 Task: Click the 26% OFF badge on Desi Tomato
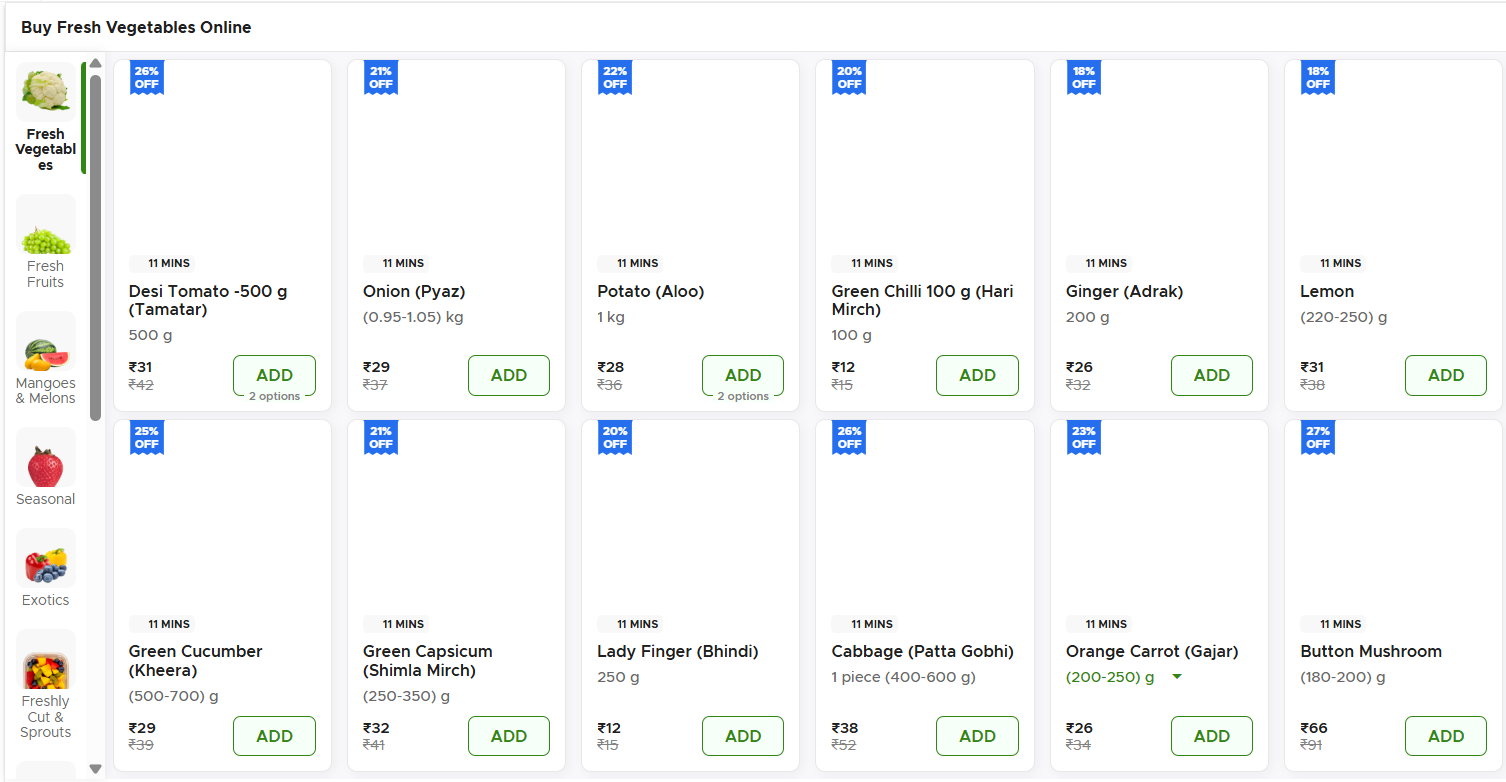[x=146, y=77]
